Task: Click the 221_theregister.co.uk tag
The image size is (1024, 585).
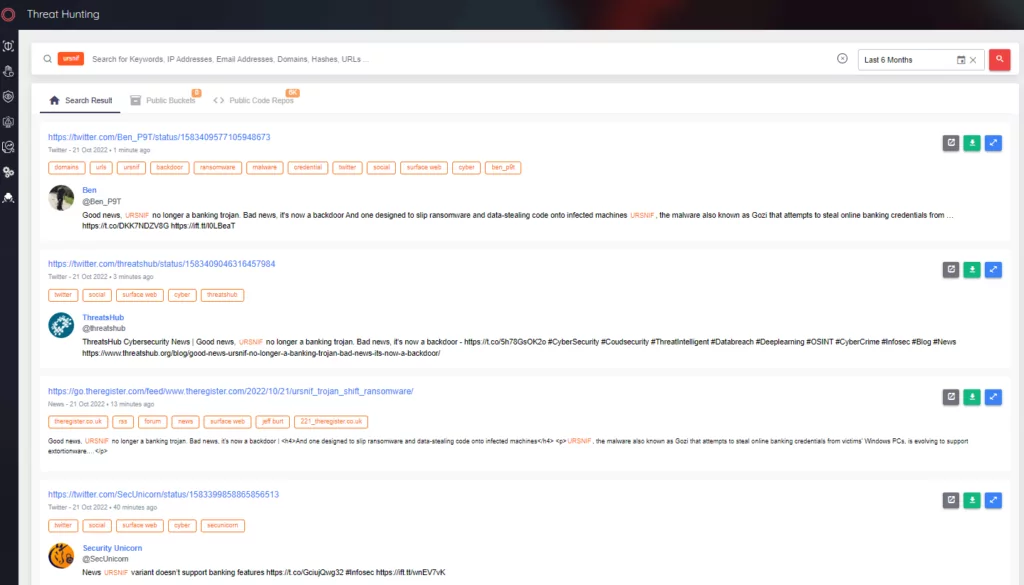Action: pyautogui.click(x=331, y=422)
